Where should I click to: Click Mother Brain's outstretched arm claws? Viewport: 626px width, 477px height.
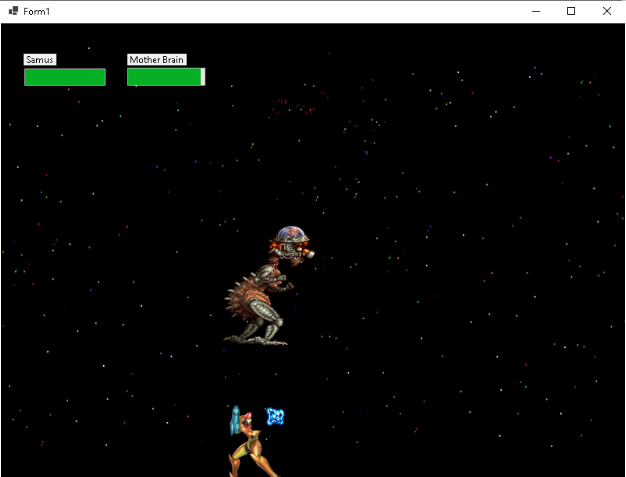[x=289, y=285]
